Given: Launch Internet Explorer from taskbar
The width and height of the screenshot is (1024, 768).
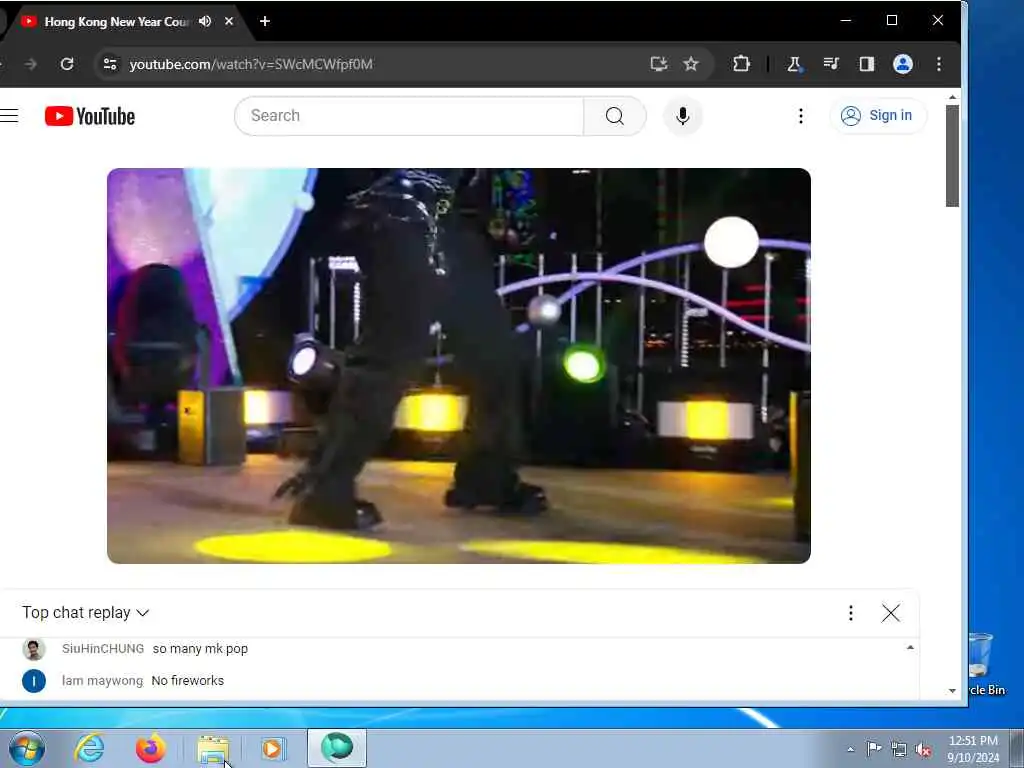Looking at the screenshot, I should coord(89,748).
